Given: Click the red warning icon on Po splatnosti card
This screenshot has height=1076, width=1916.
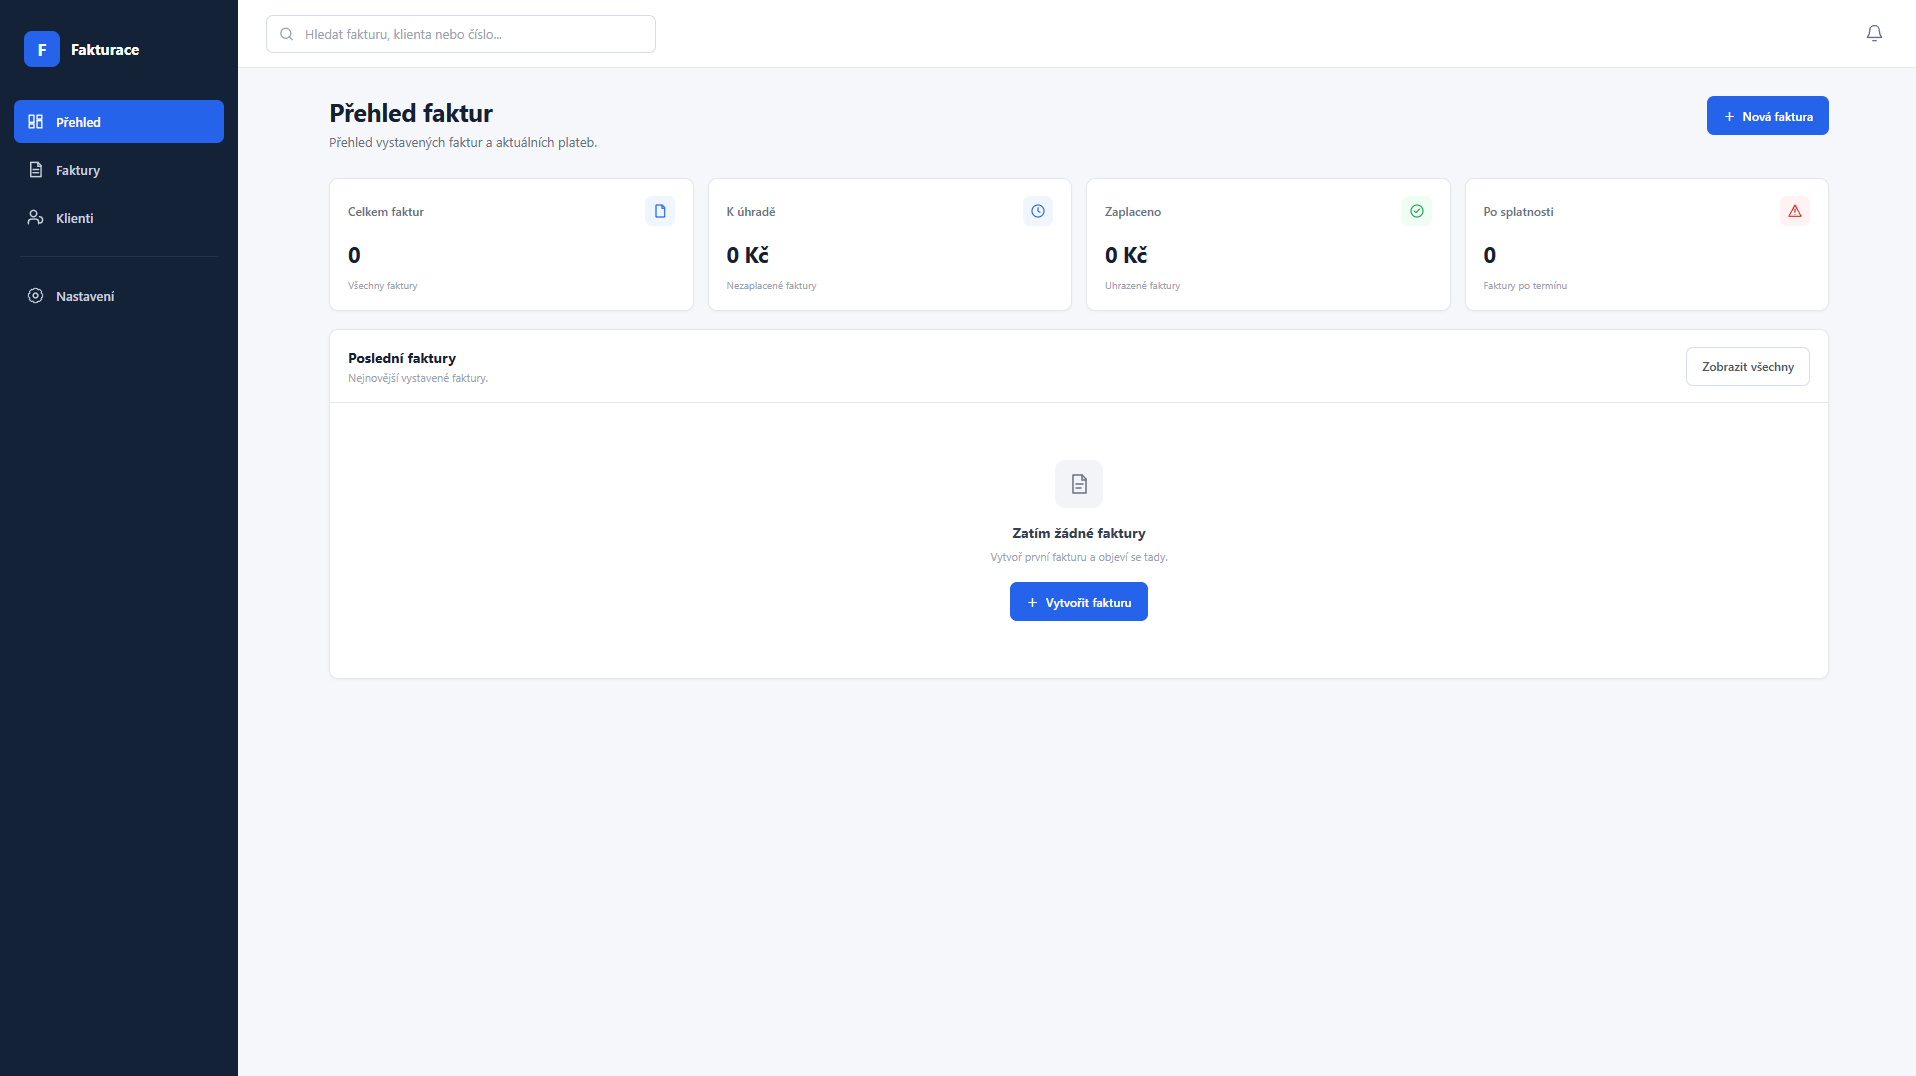Looking at the screenshot, I should pos(1795,211).
